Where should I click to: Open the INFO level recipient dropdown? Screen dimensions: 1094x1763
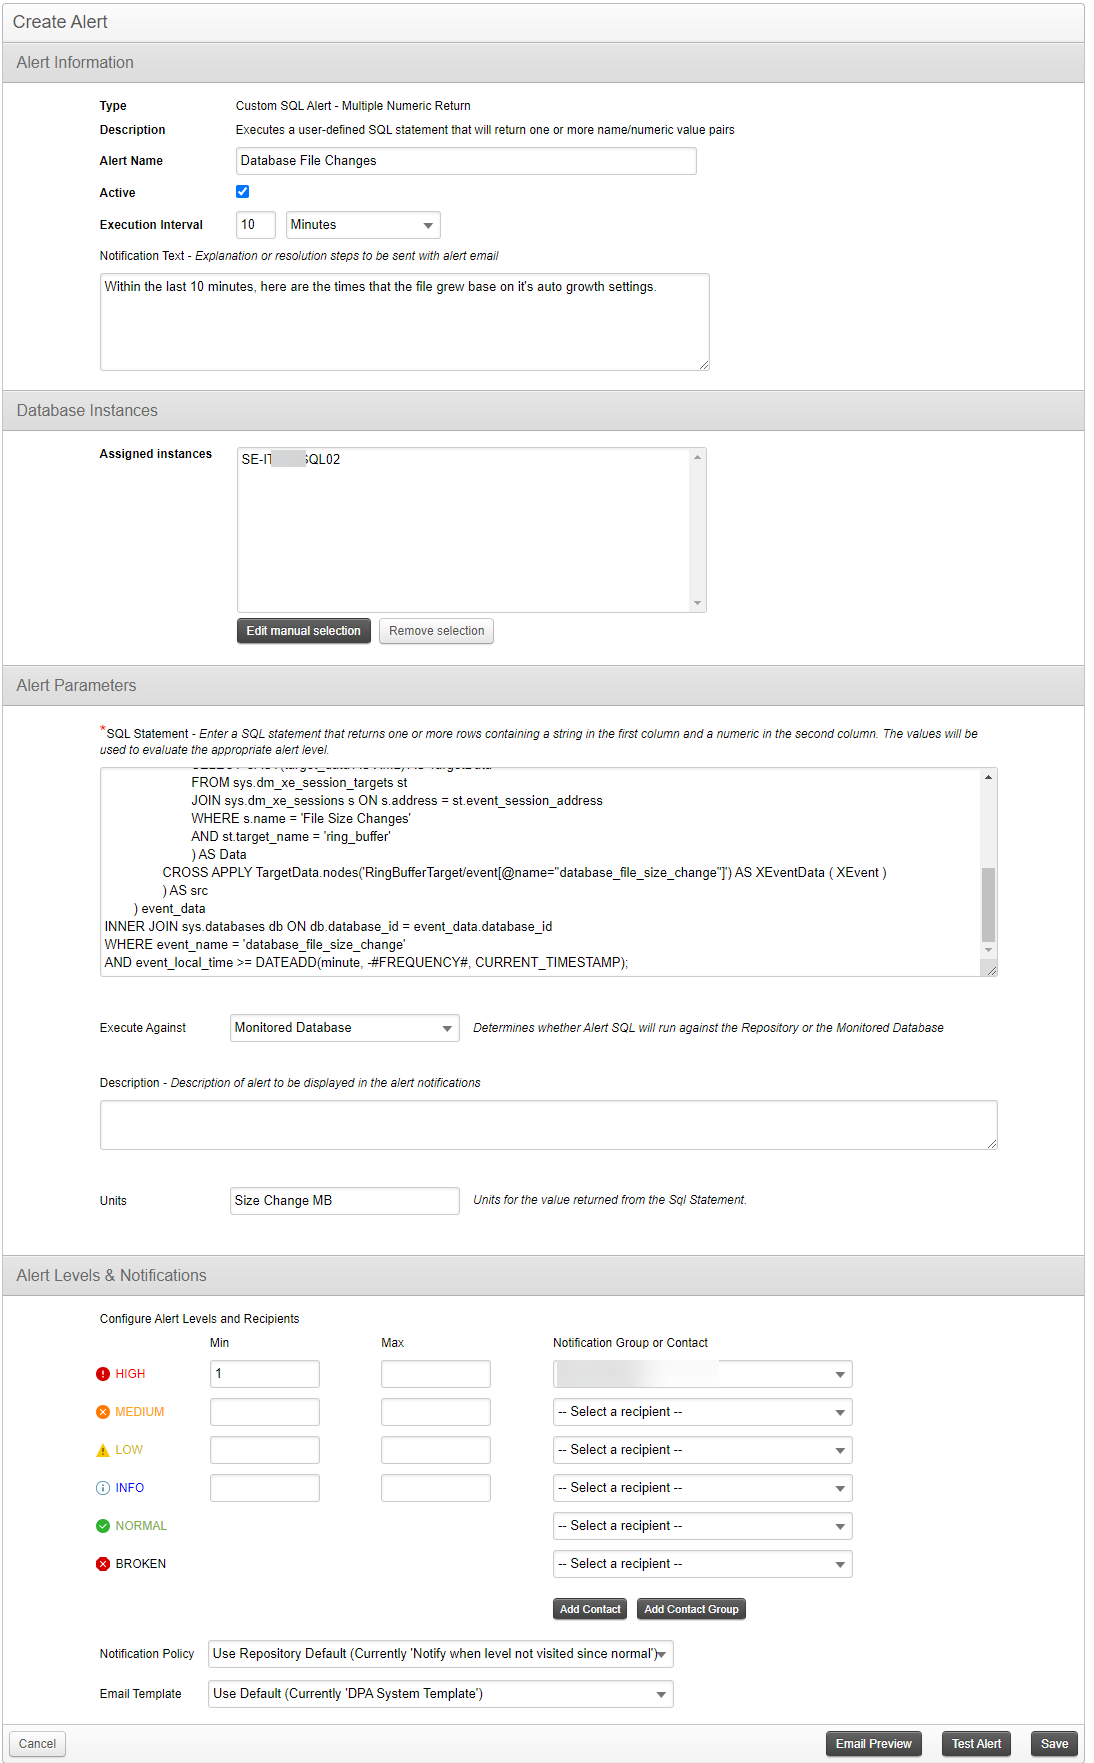click(703, 1488)
